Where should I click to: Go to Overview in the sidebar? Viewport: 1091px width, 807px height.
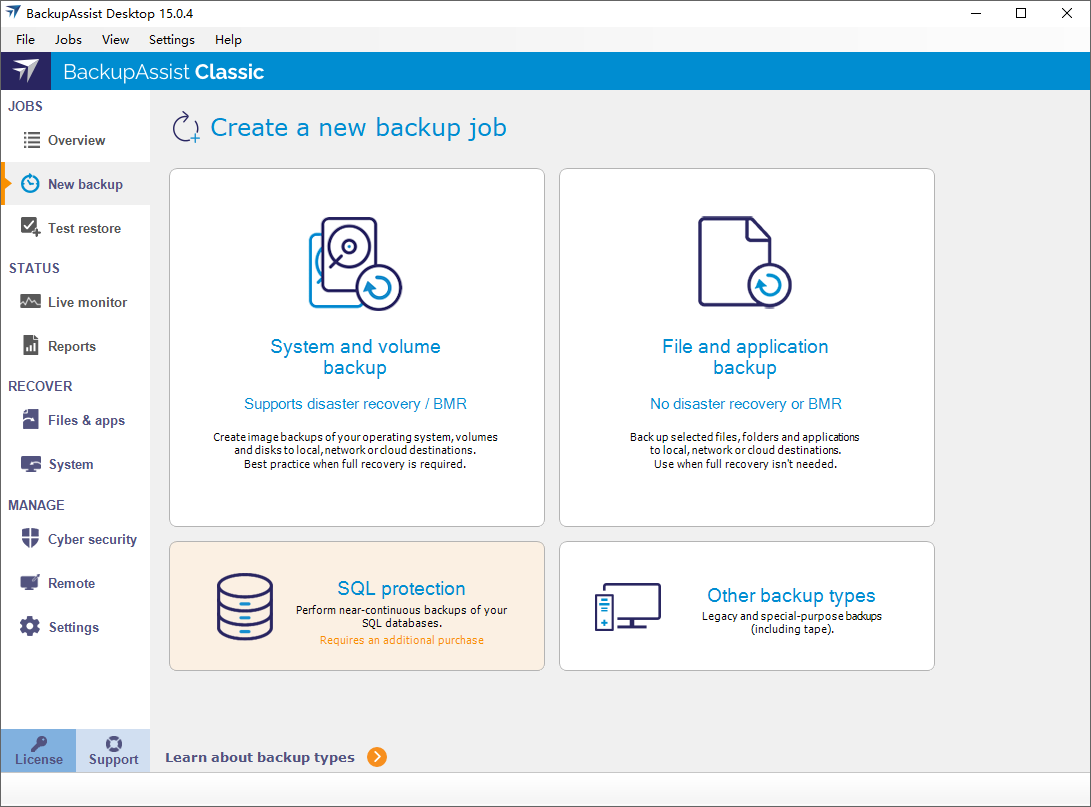77,140
